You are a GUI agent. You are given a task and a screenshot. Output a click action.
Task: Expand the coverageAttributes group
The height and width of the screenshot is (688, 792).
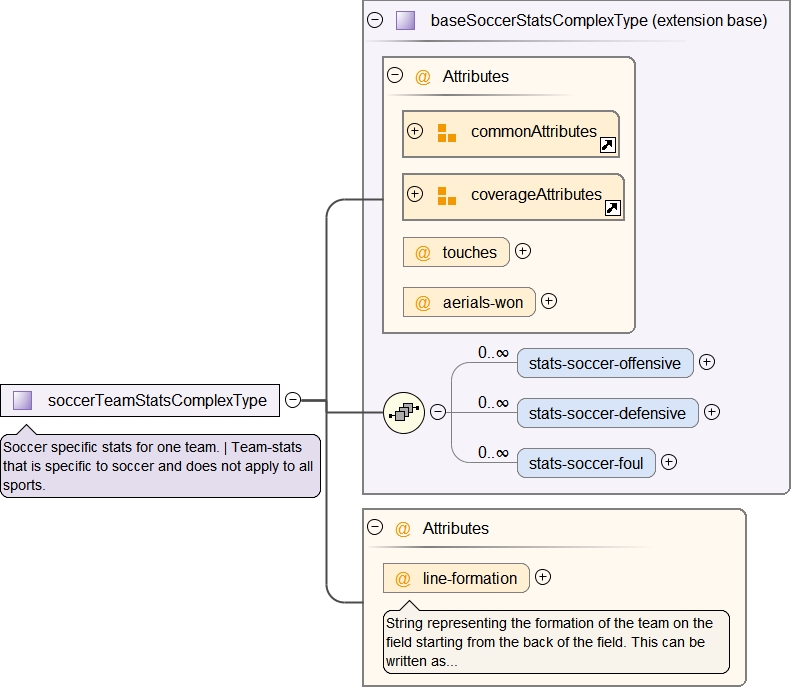pyautogui.click(x=415, y=194)
